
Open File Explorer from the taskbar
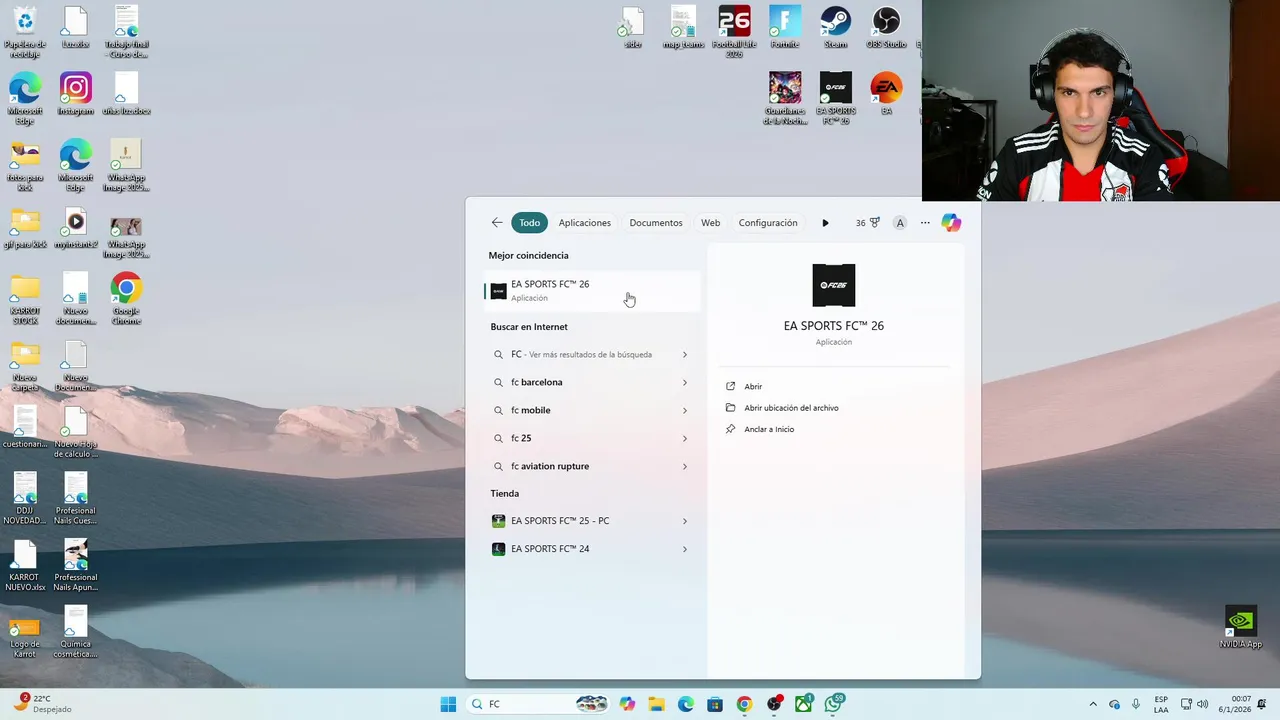pos(656,704)
